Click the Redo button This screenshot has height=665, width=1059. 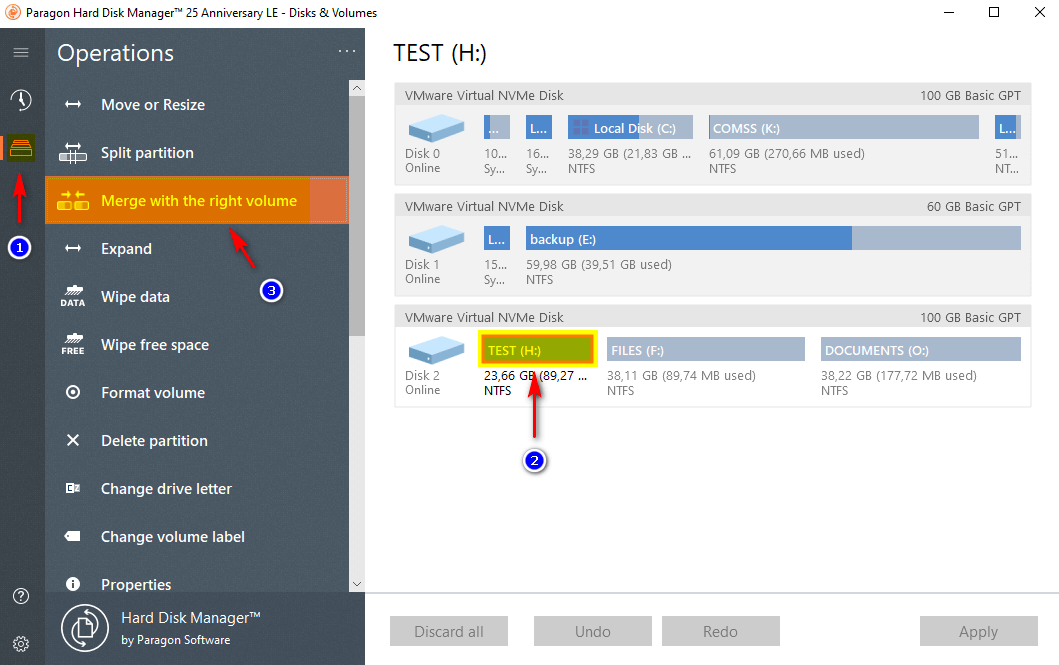(721, 631)
